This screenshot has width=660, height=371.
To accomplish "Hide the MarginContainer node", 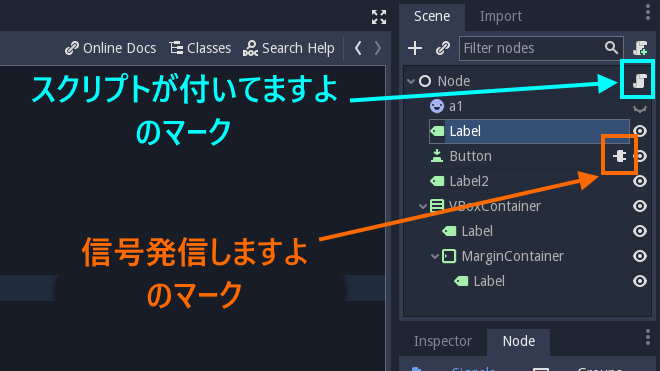I will (640, 256).
